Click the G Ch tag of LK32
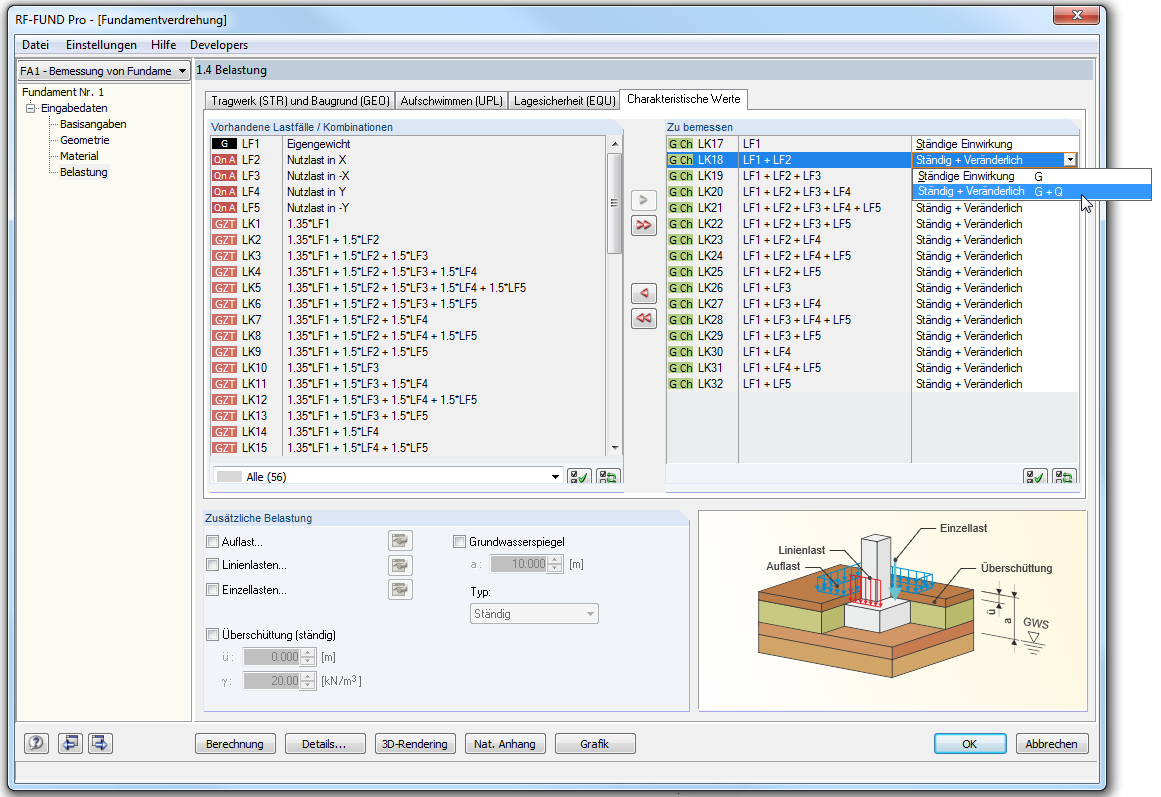Screen dimensions: 1161x797 click(680, 384)
